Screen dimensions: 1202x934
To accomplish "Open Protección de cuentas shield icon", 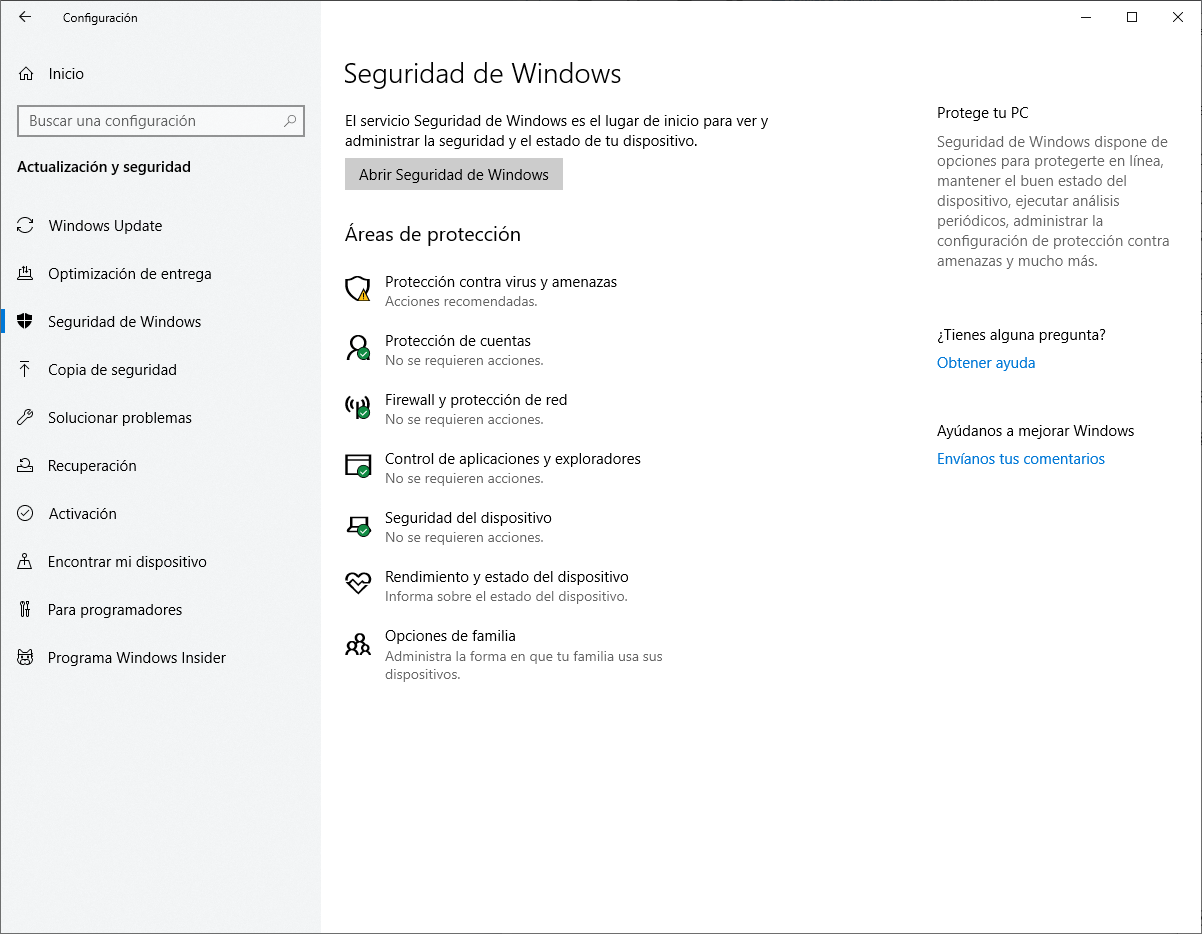I will pyautogui.click(x=357, y=348).
